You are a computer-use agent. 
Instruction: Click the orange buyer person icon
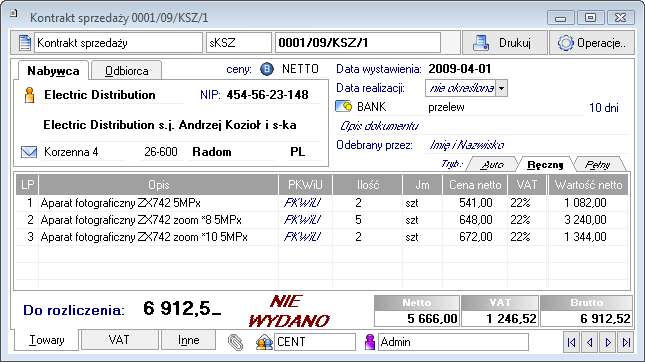(x=29, y=95)
